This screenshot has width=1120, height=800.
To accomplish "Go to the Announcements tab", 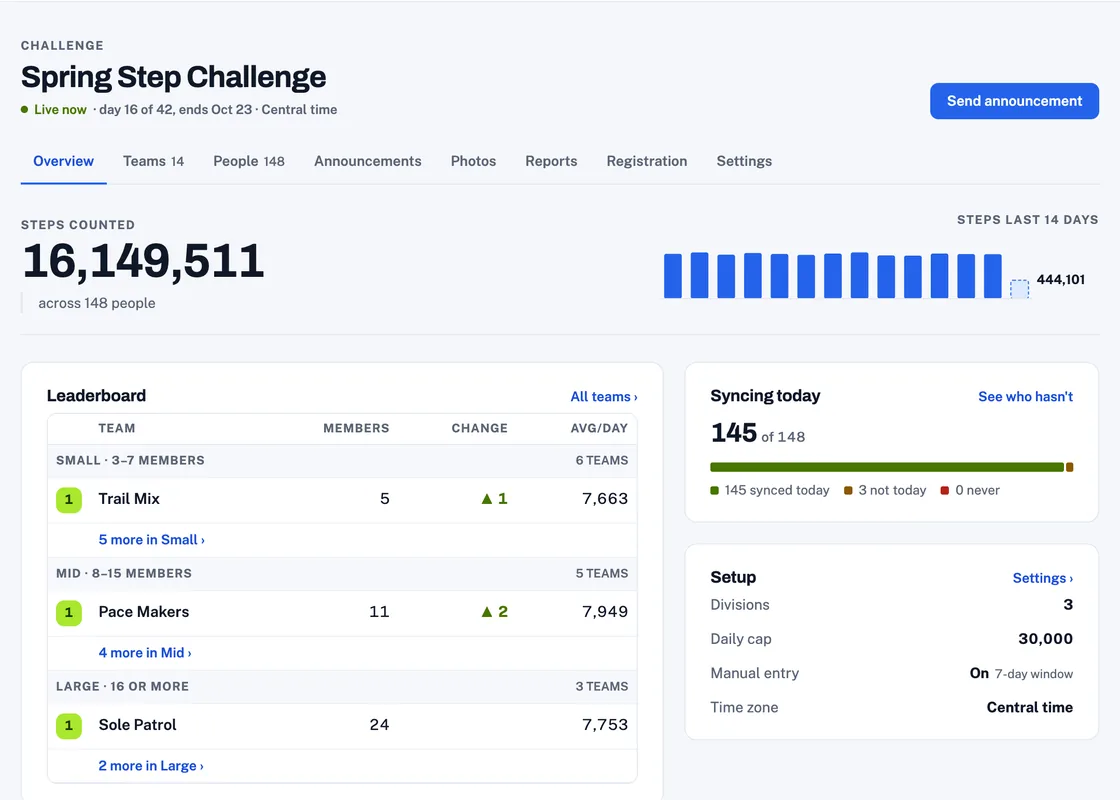I will point(367,161).
